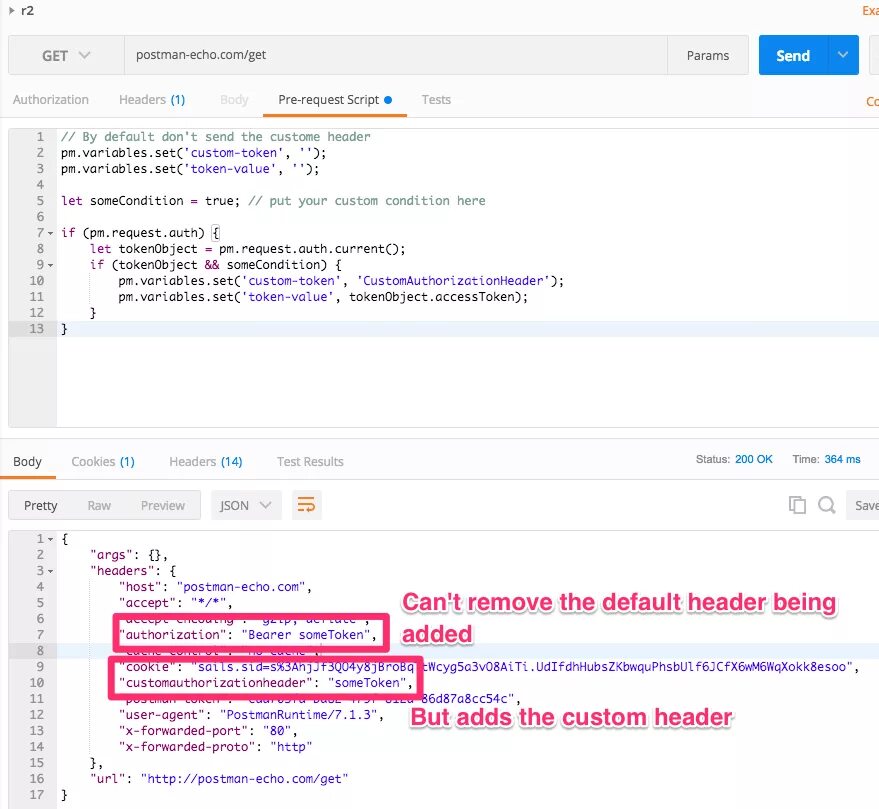879x809 pixels.
Task: Open the Send button dropdown arrow
Action: (843, 55)
